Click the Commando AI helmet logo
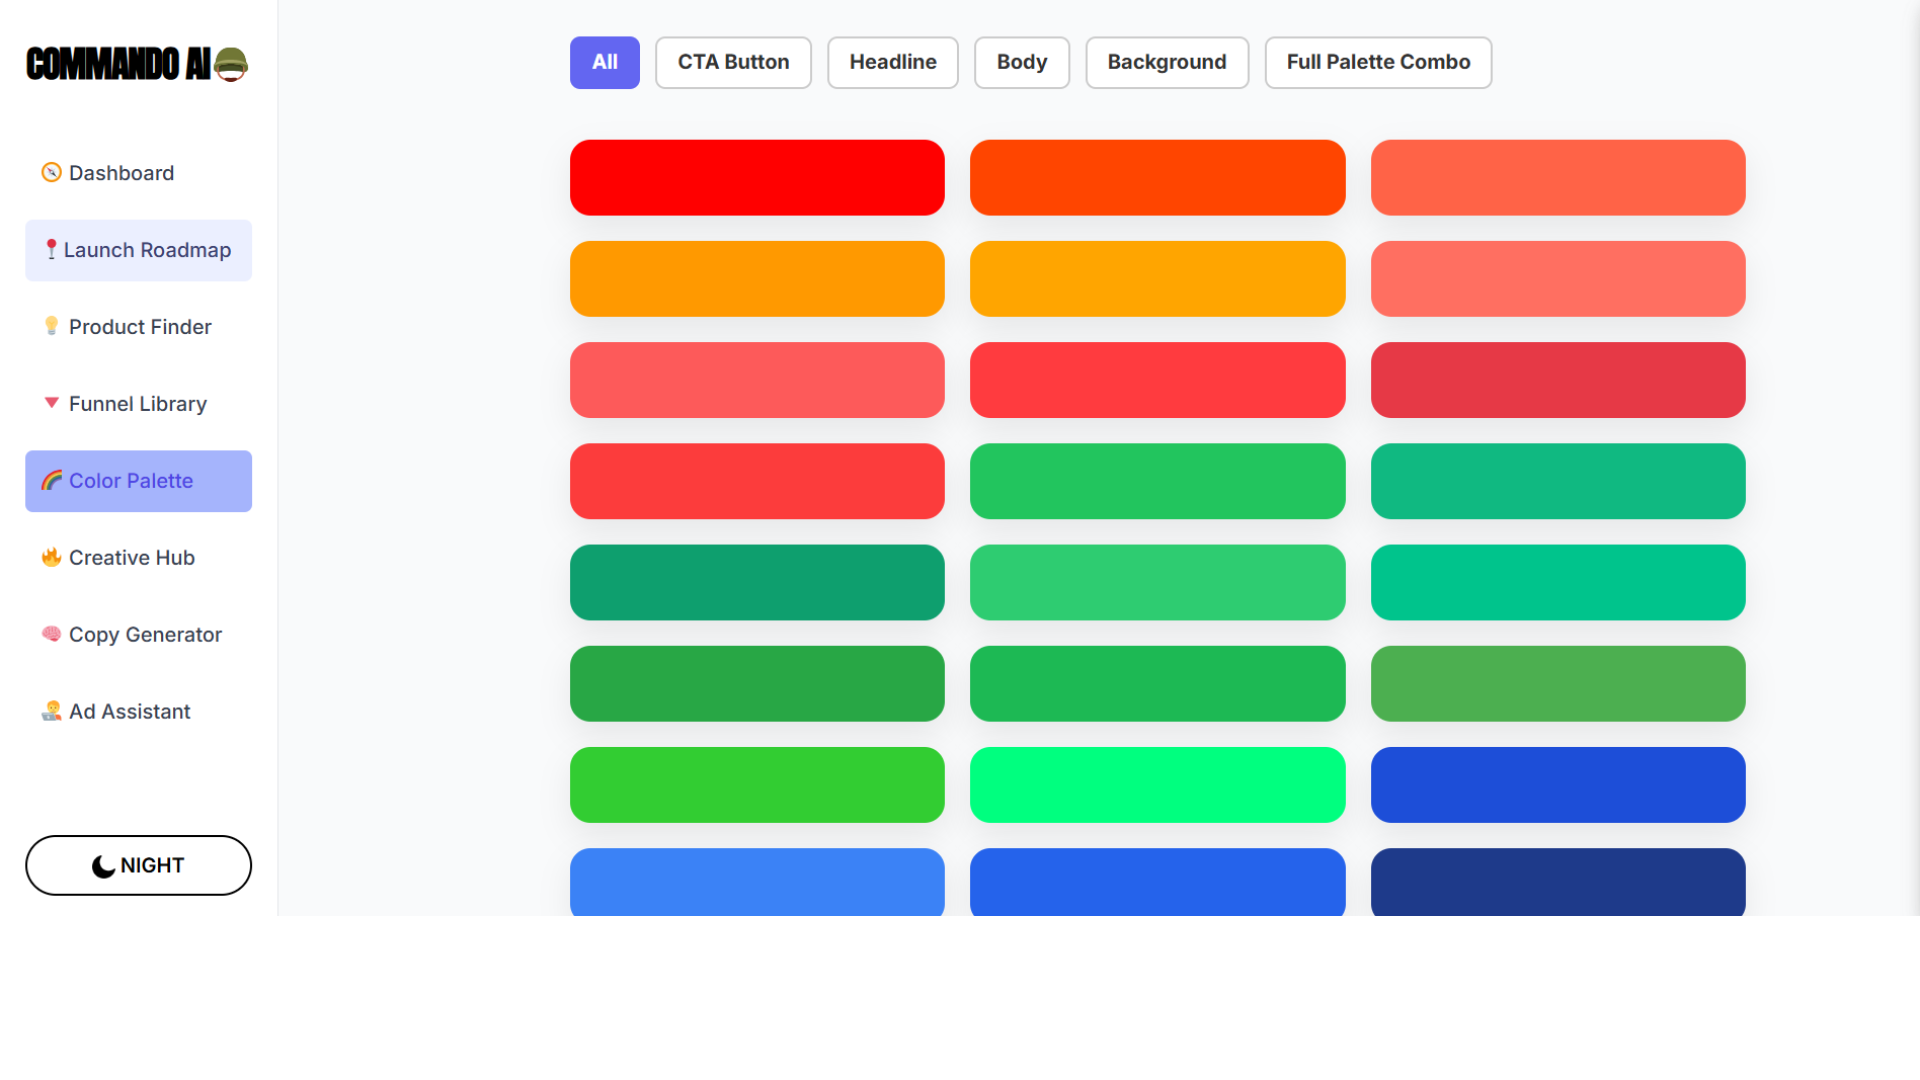The height and width of the screenshot is (1080, 1920). tap(231, 64)
